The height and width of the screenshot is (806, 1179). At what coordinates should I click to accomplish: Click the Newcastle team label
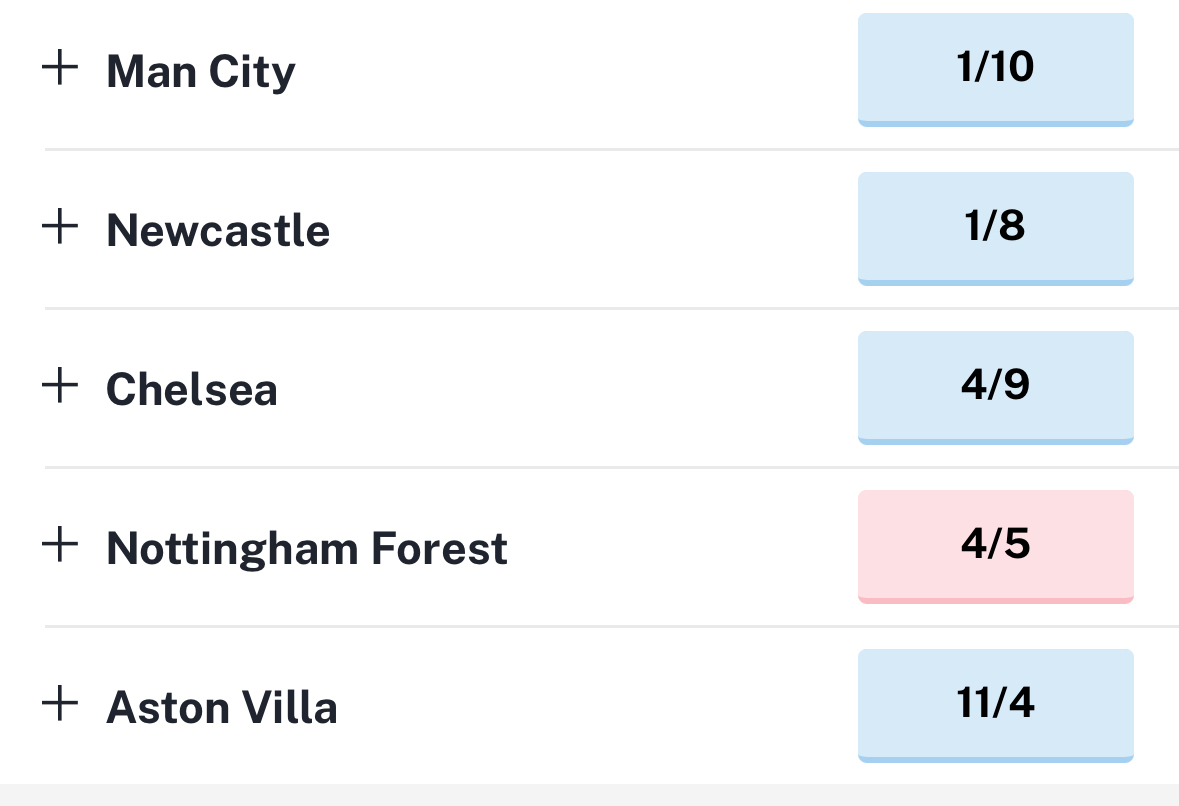coord(218,230)
